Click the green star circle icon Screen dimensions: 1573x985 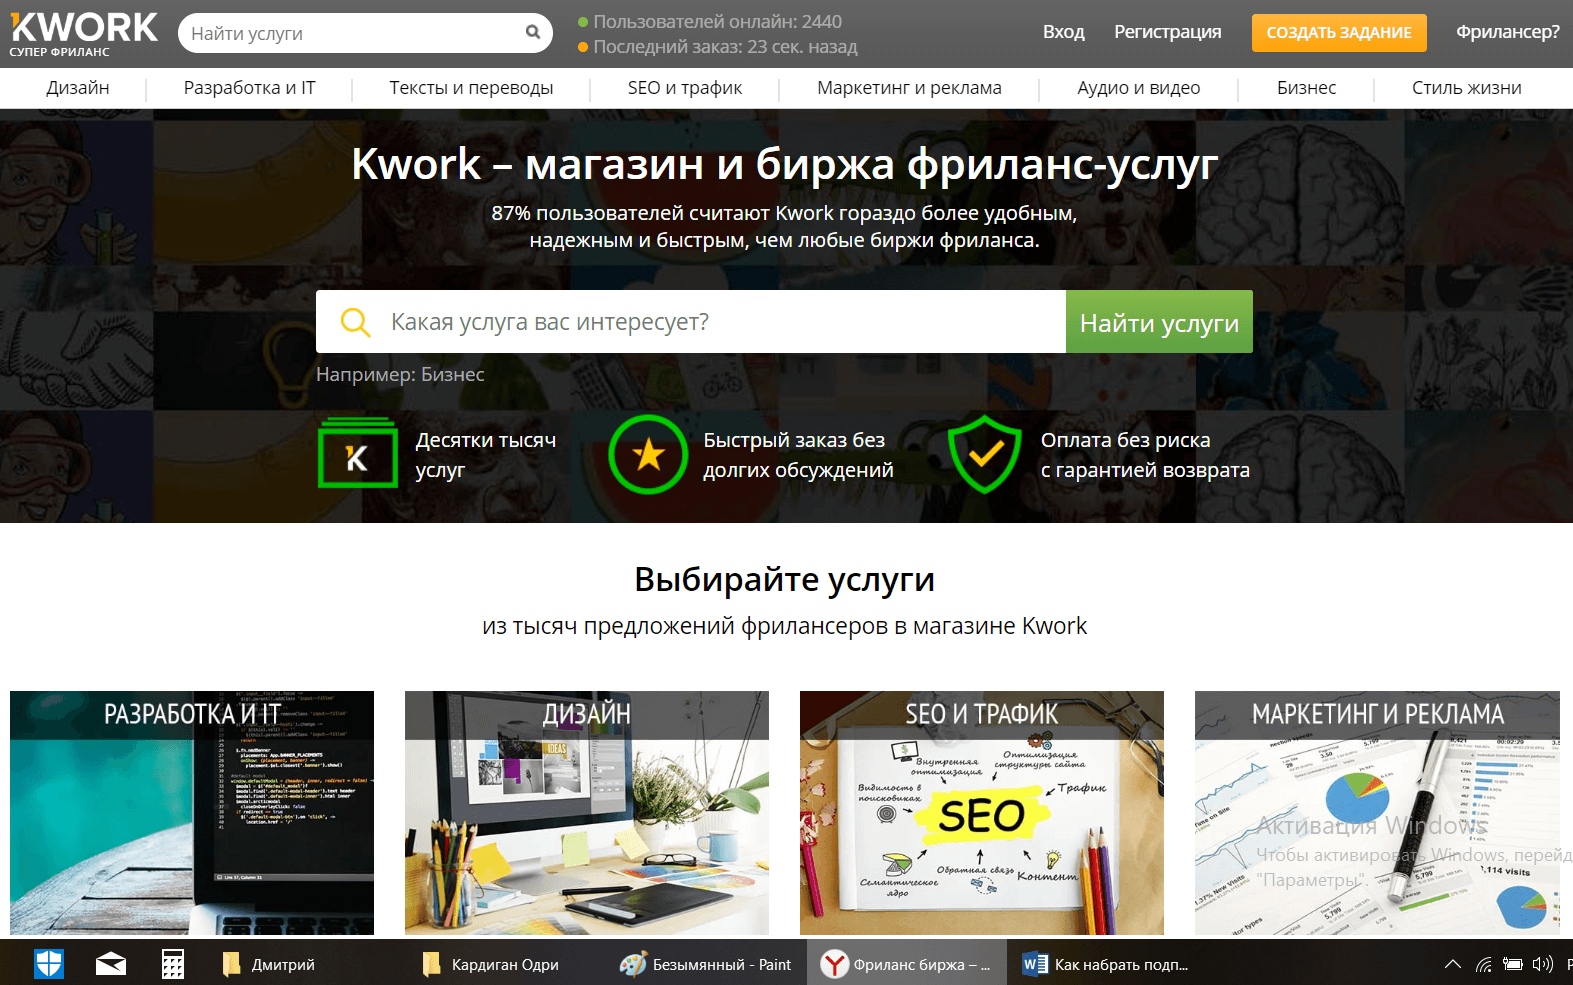(648, 454)
